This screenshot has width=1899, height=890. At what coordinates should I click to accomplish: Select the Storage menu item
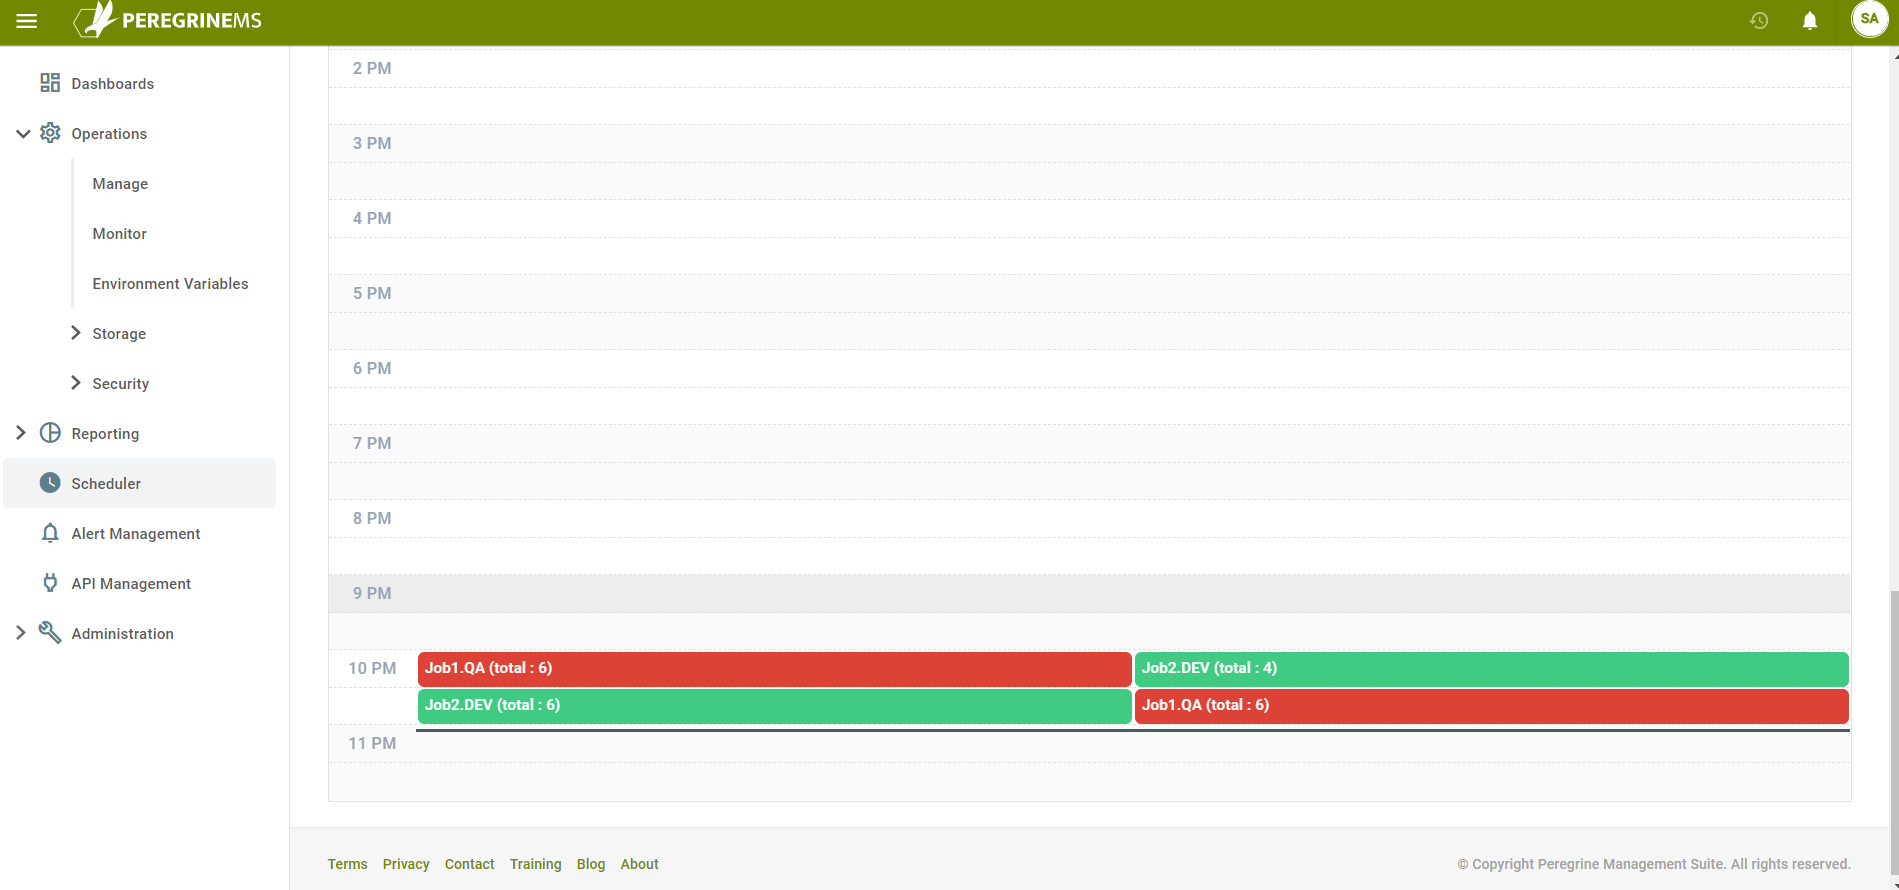pyautogui.click(x=119, y=334)
